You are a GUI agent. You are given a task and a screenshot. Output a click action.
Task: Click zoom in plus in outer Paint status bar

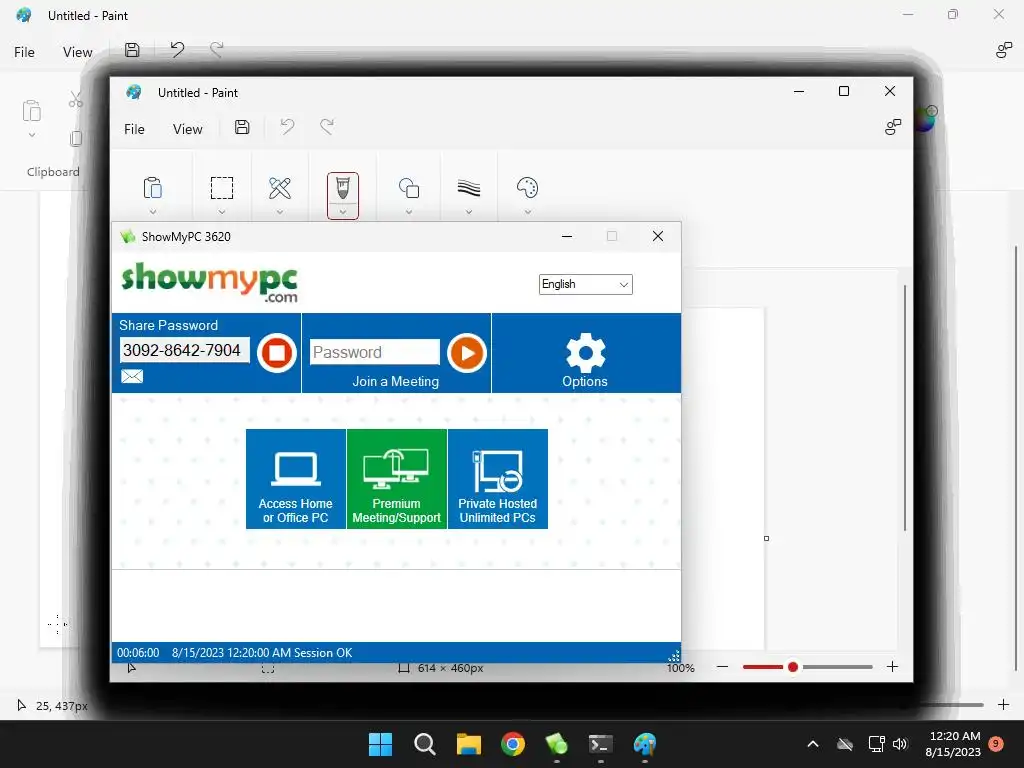(1004, 705)
